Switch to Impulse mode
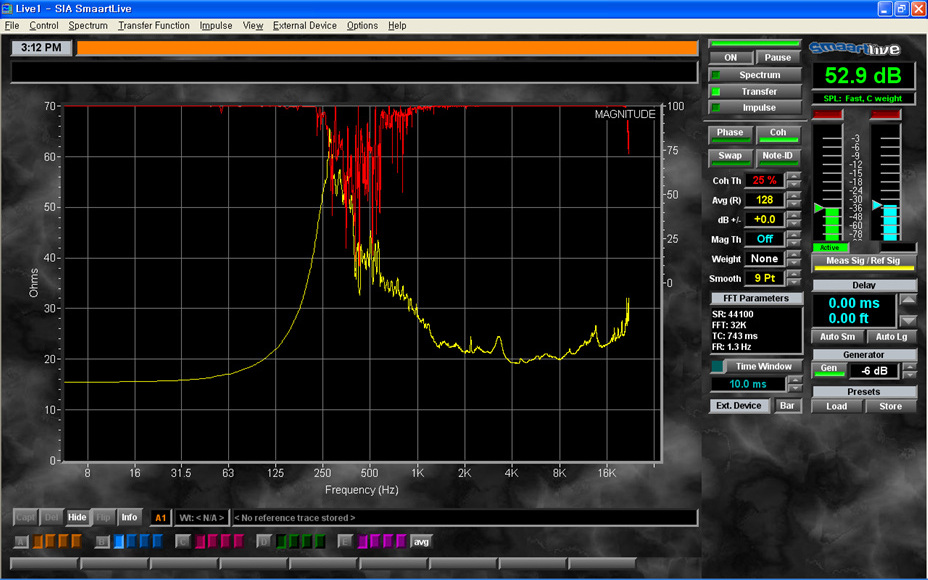The width and height of the screenshot is (928, 580). [759, 107]
